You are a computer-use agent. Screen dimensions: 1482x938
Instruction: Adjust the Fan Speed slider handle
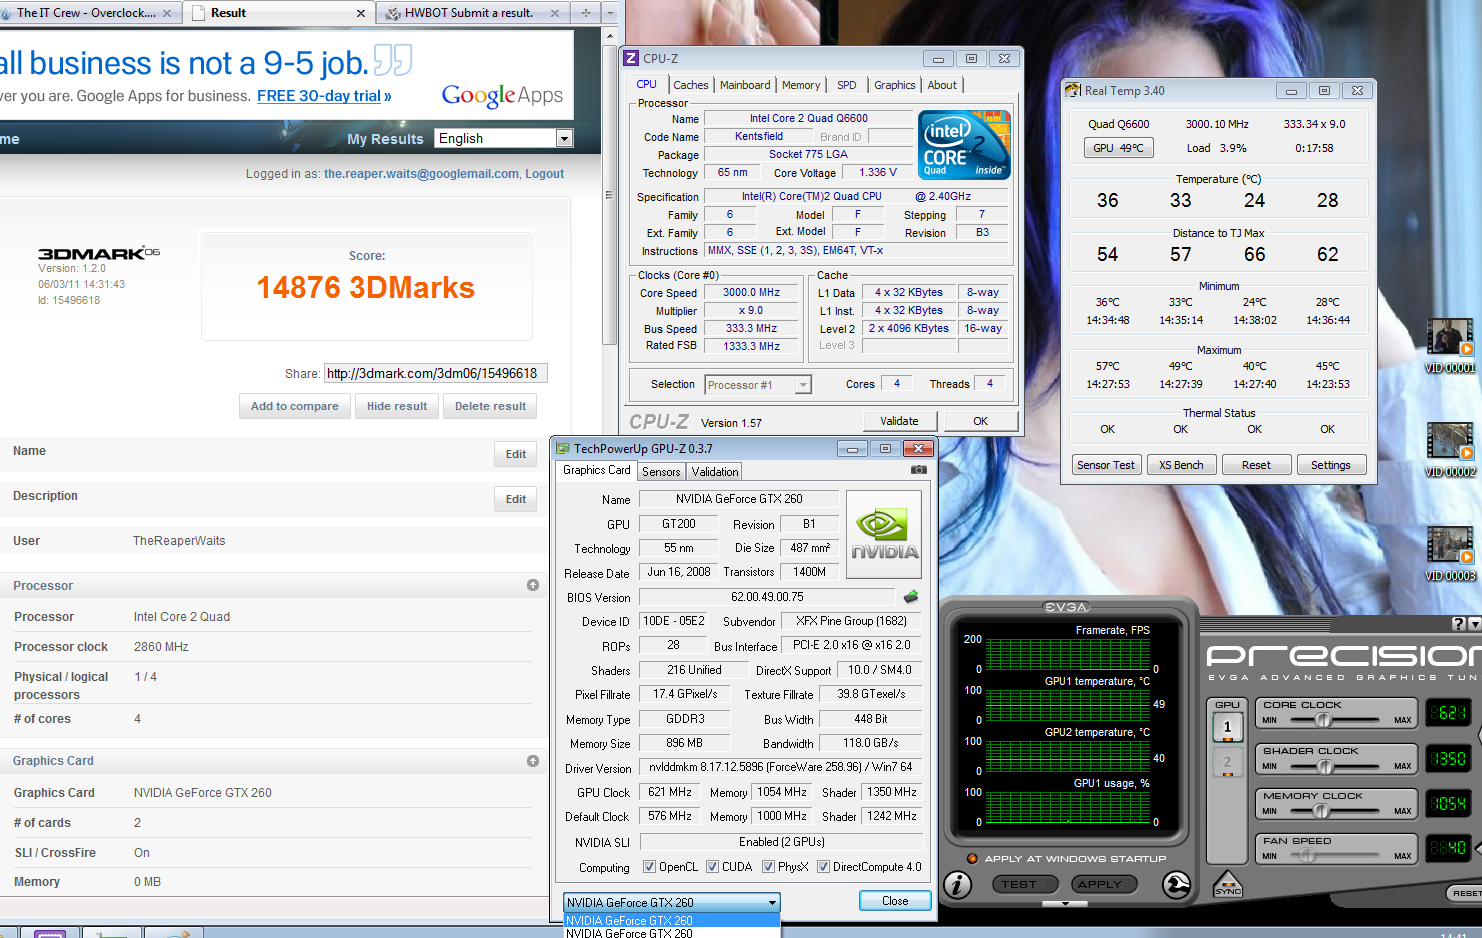click(1307, 856)
